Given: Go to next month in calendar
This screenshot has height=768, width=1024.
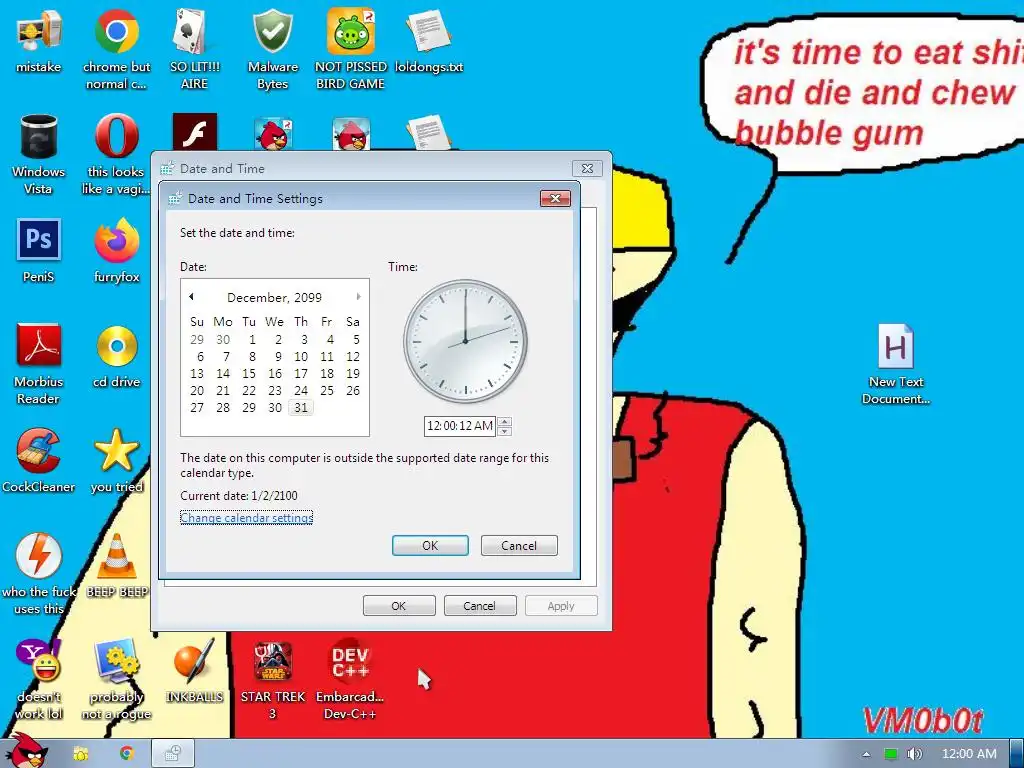Looking at the screenshot, I should pos(359,296).
